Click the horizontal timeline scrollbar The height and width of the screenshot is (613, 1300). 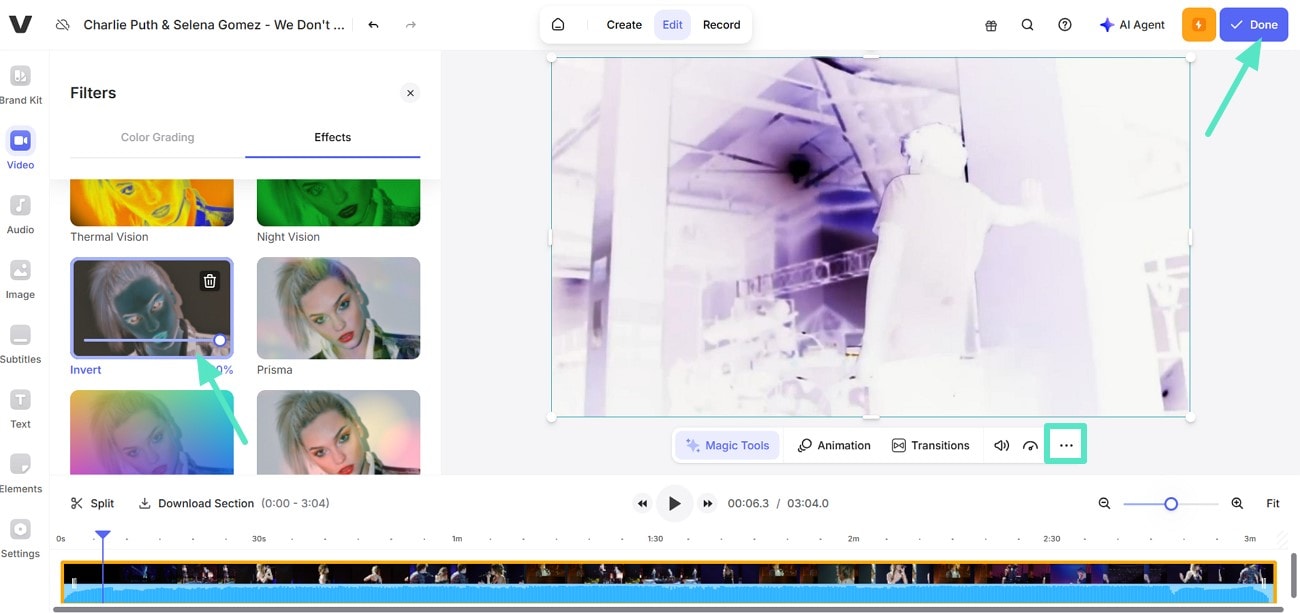(667, 608)
